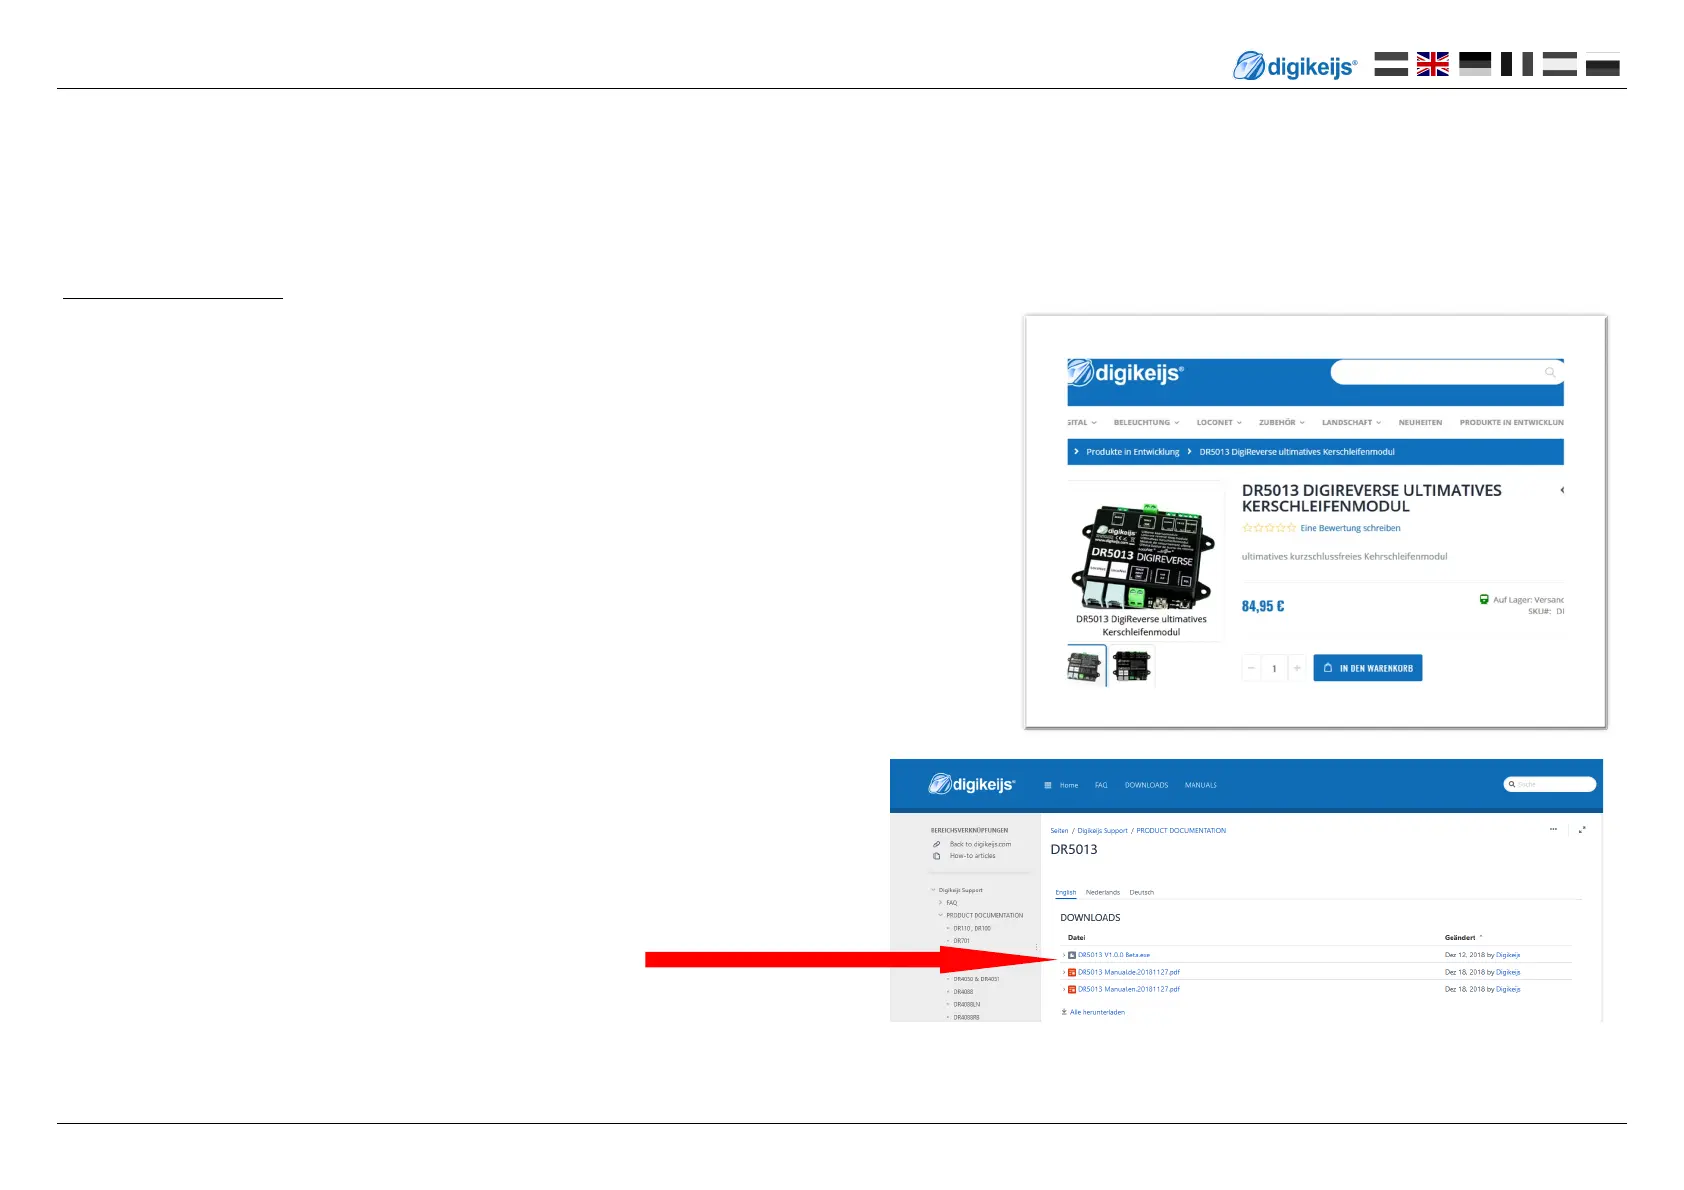1684x1190 pixels.
Task: Decrease the quantity with the minus button
Action: [1251, 668]
